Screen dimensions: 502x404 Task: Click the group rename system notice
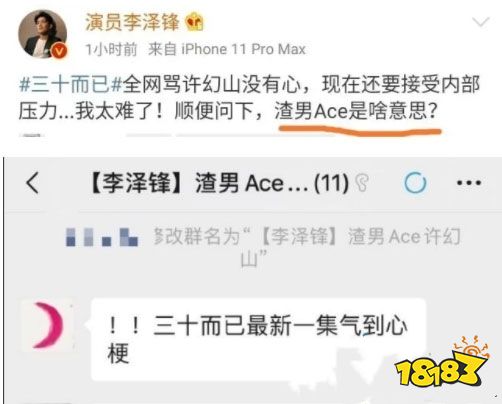[x=263, y=247]
